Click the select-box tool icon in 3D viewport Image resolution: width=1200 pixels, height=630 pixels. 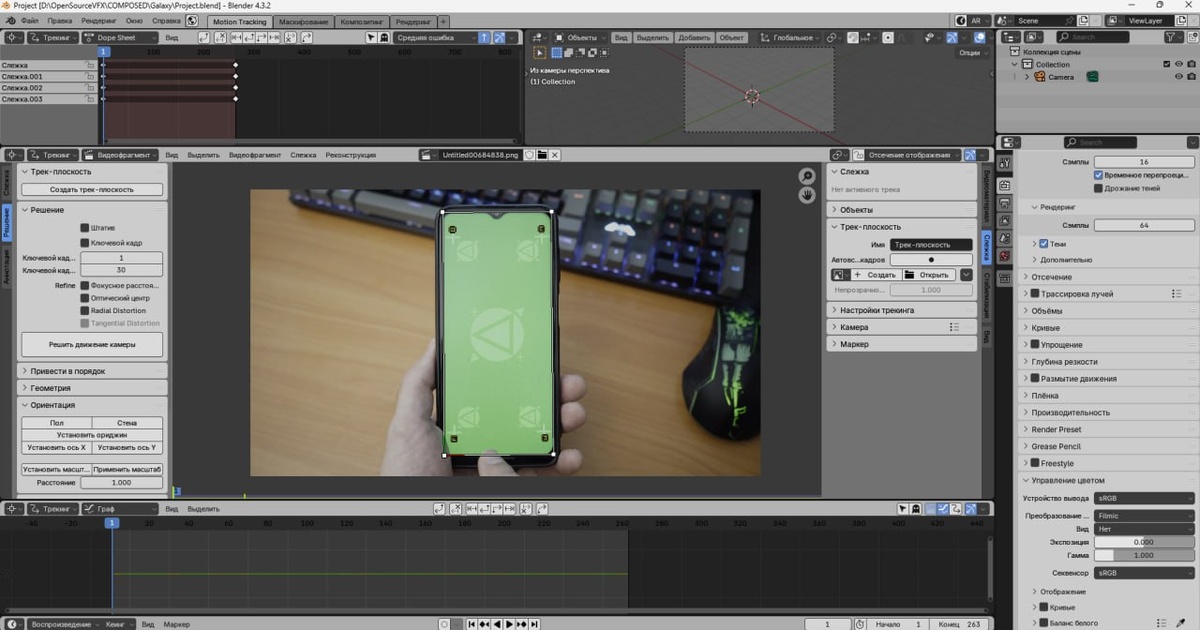540,53
